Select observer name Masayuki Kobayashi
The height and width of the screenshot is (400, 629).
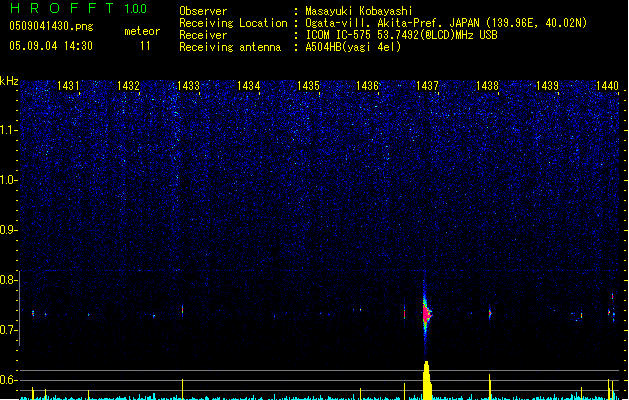point(359,11)
